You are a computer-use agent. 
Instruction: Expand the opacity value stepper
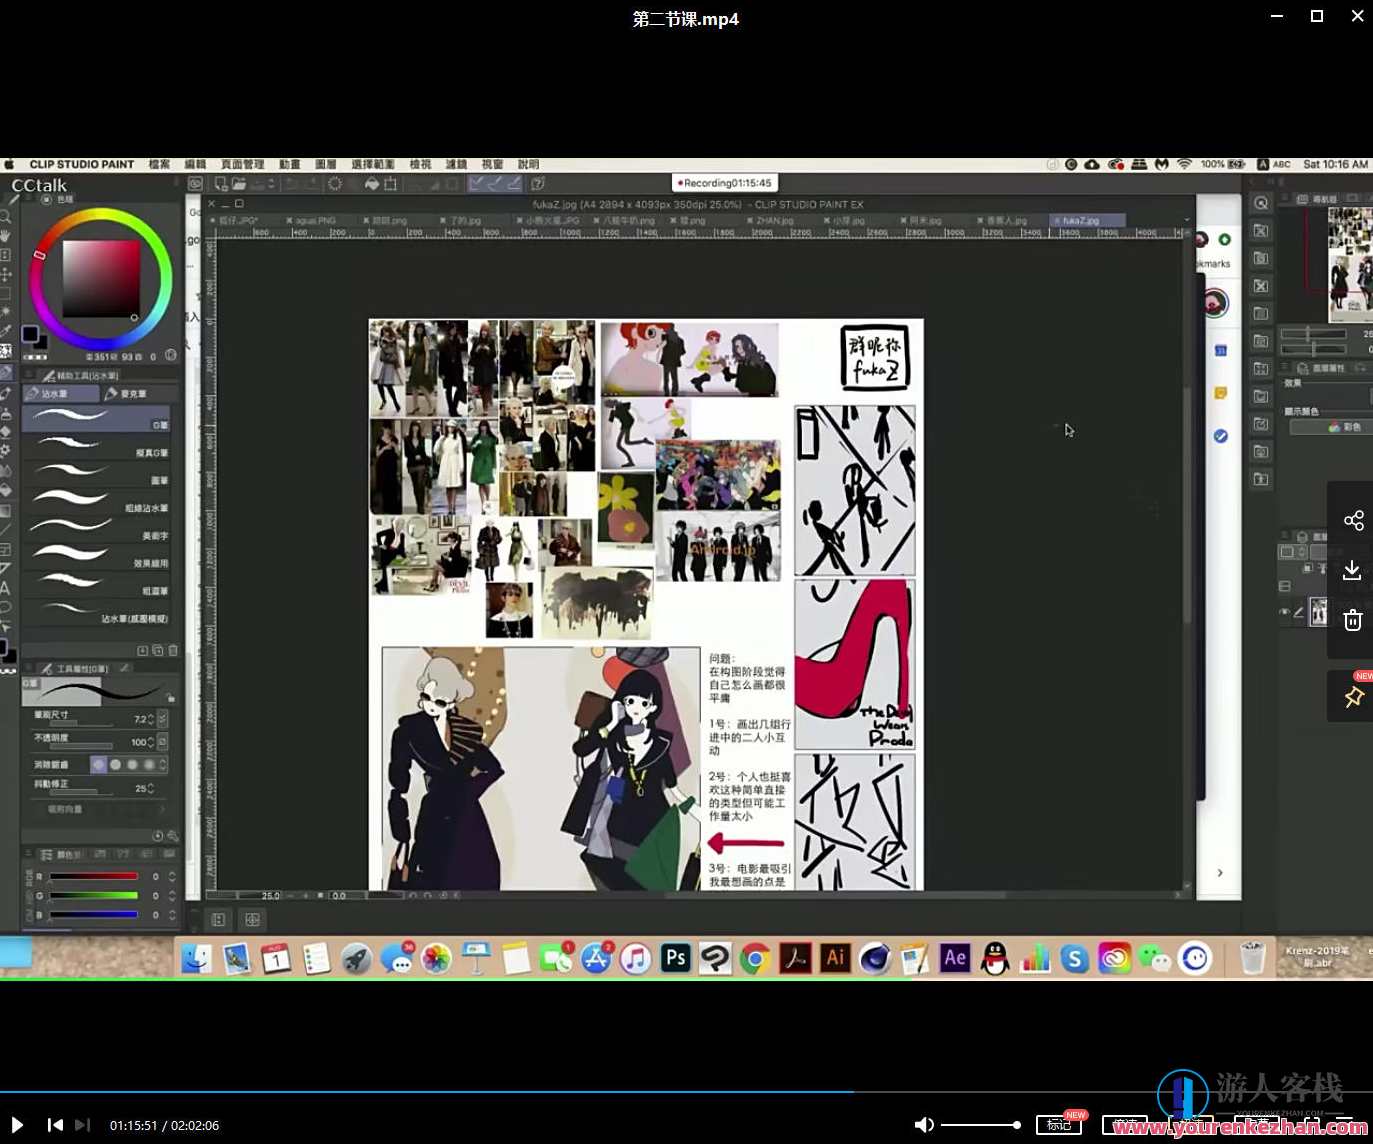tap(151, 742)
